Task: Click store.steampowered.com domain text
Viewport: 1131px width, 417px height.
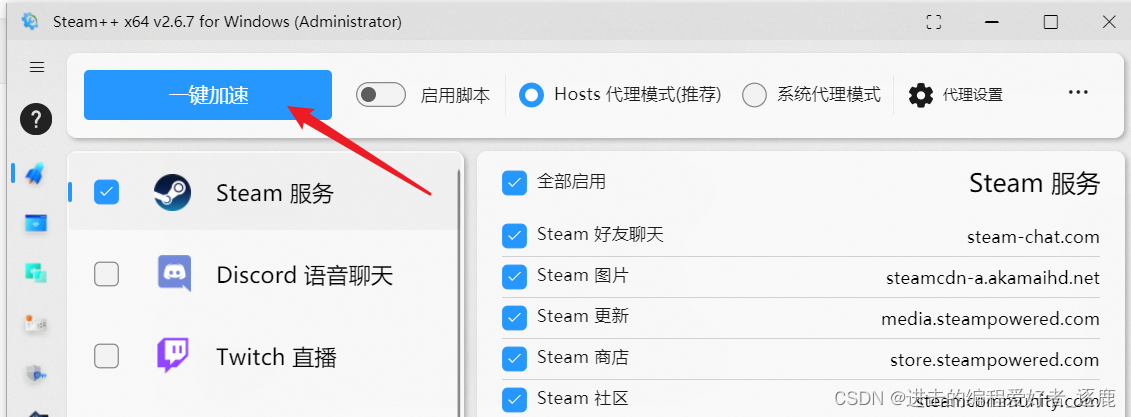Action: point(995,359)
